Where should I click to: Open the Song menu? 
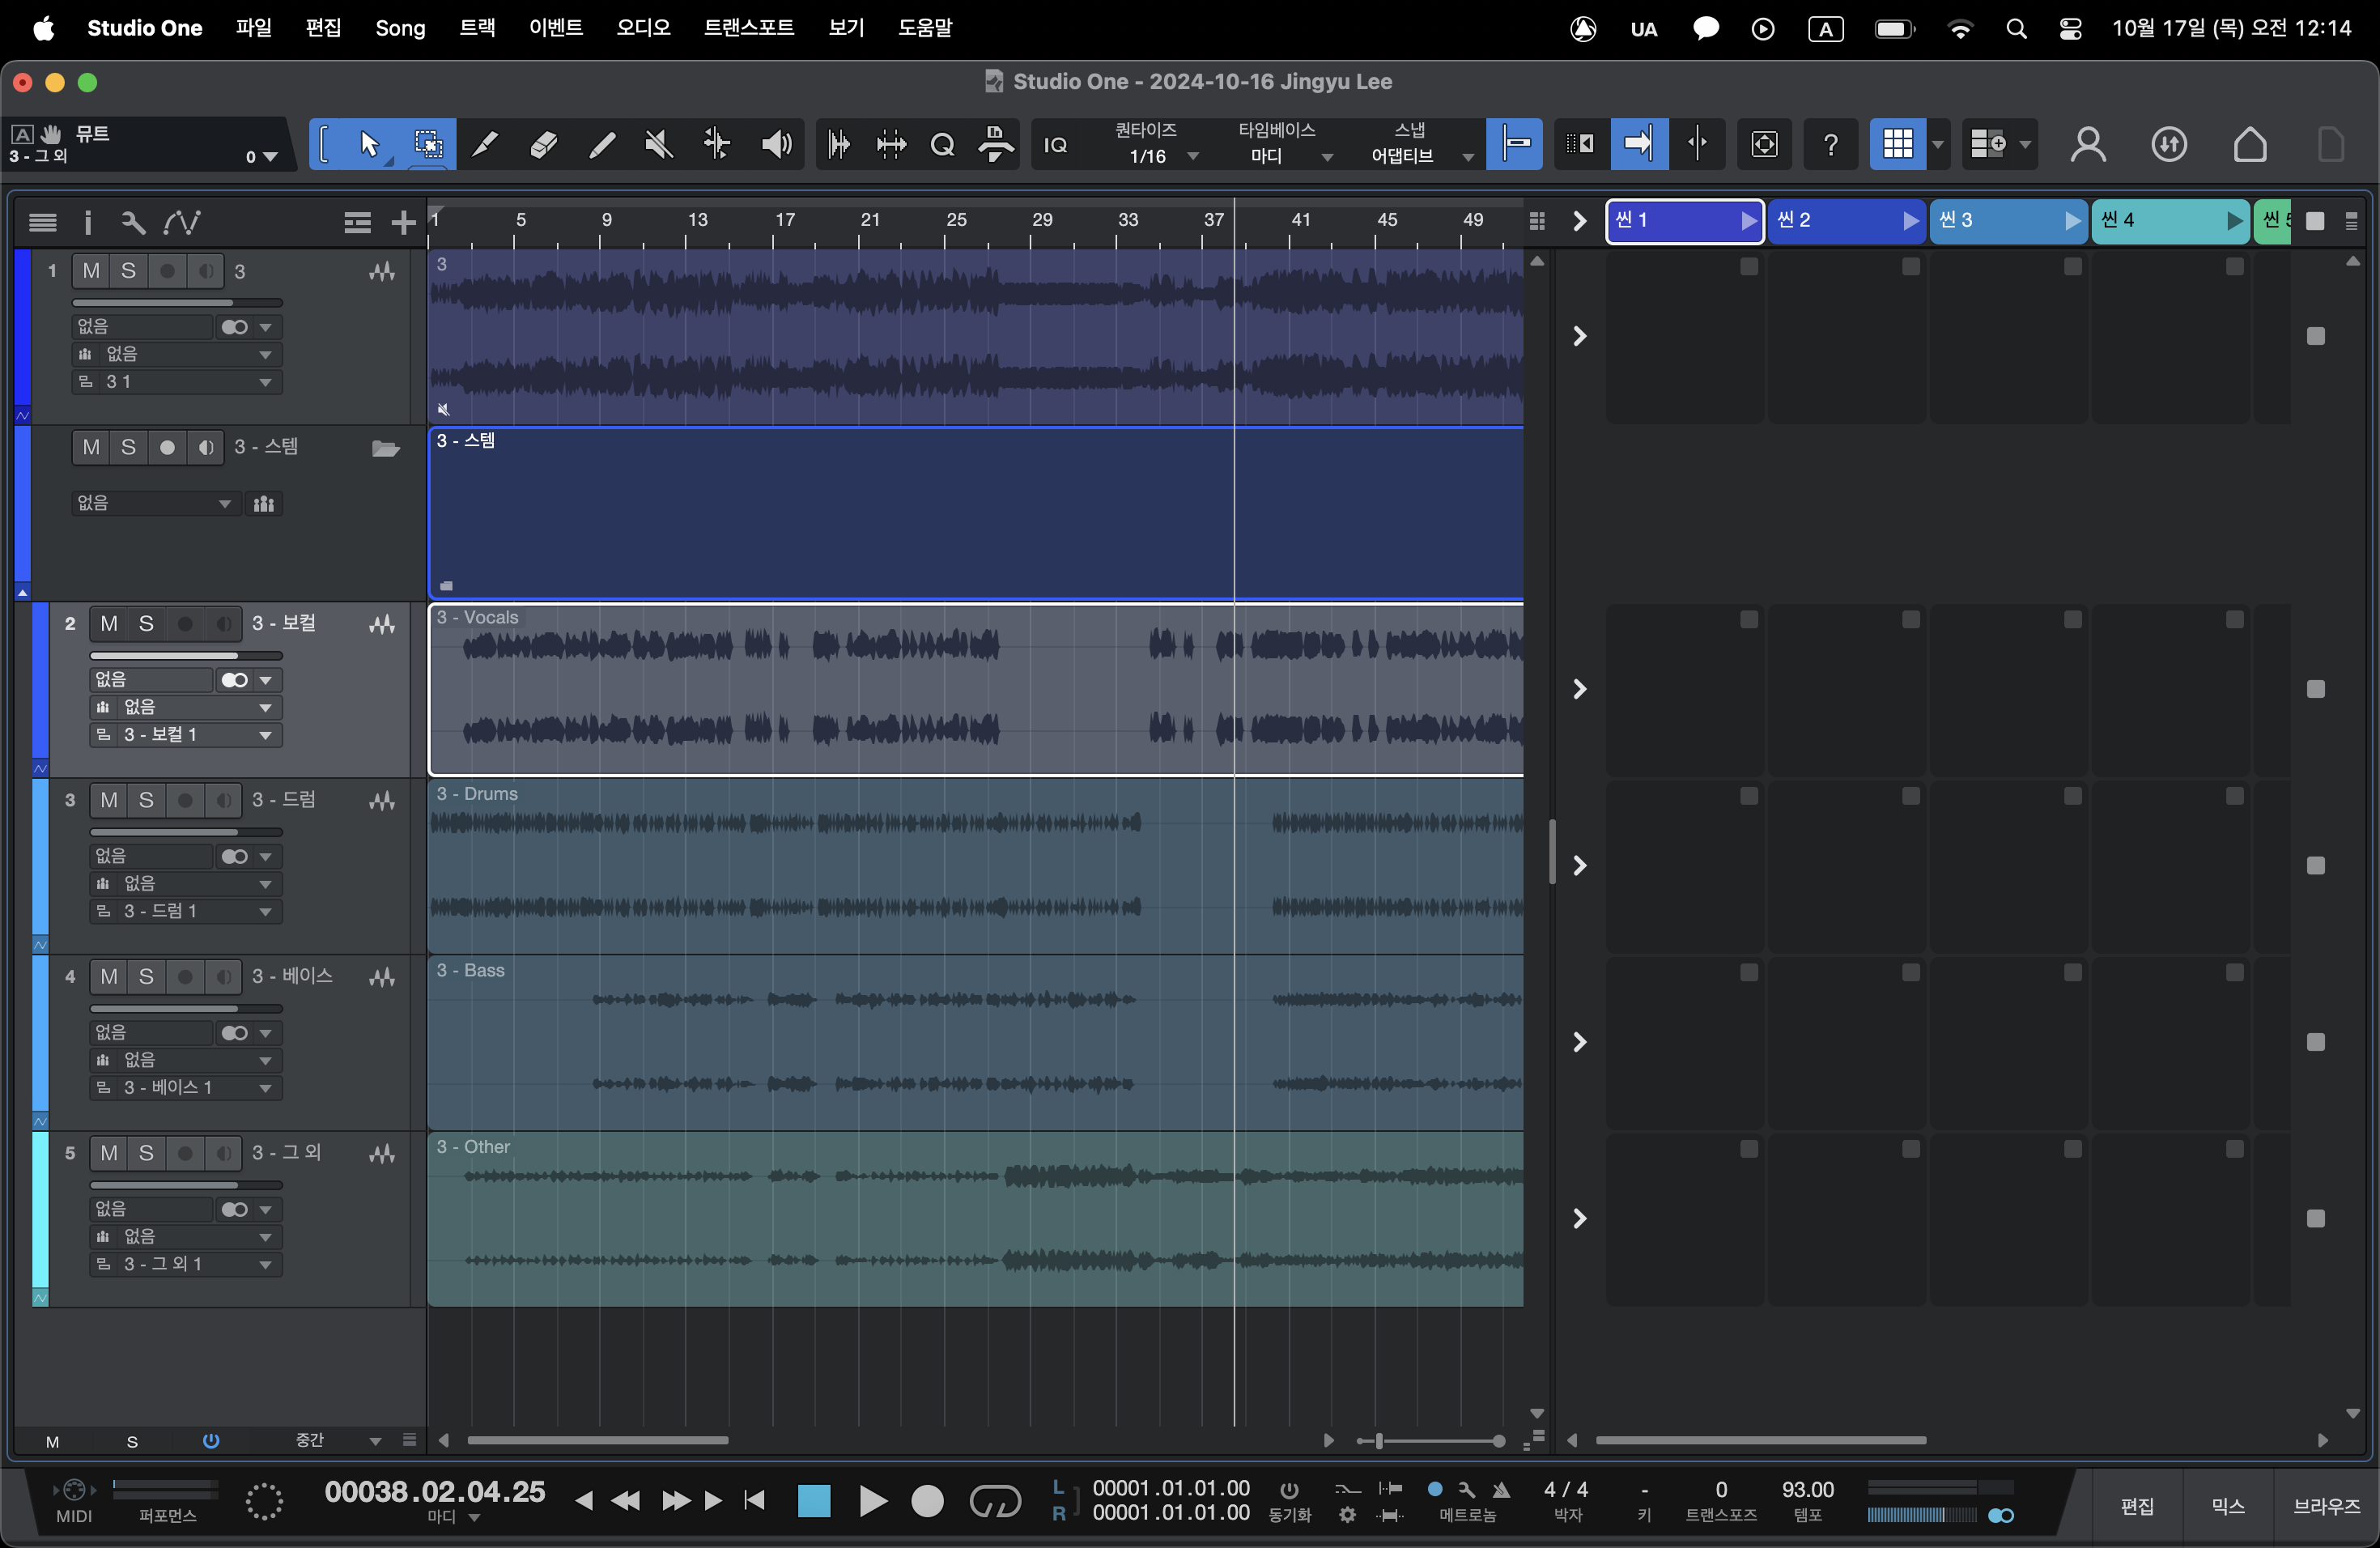pos(400,28)
